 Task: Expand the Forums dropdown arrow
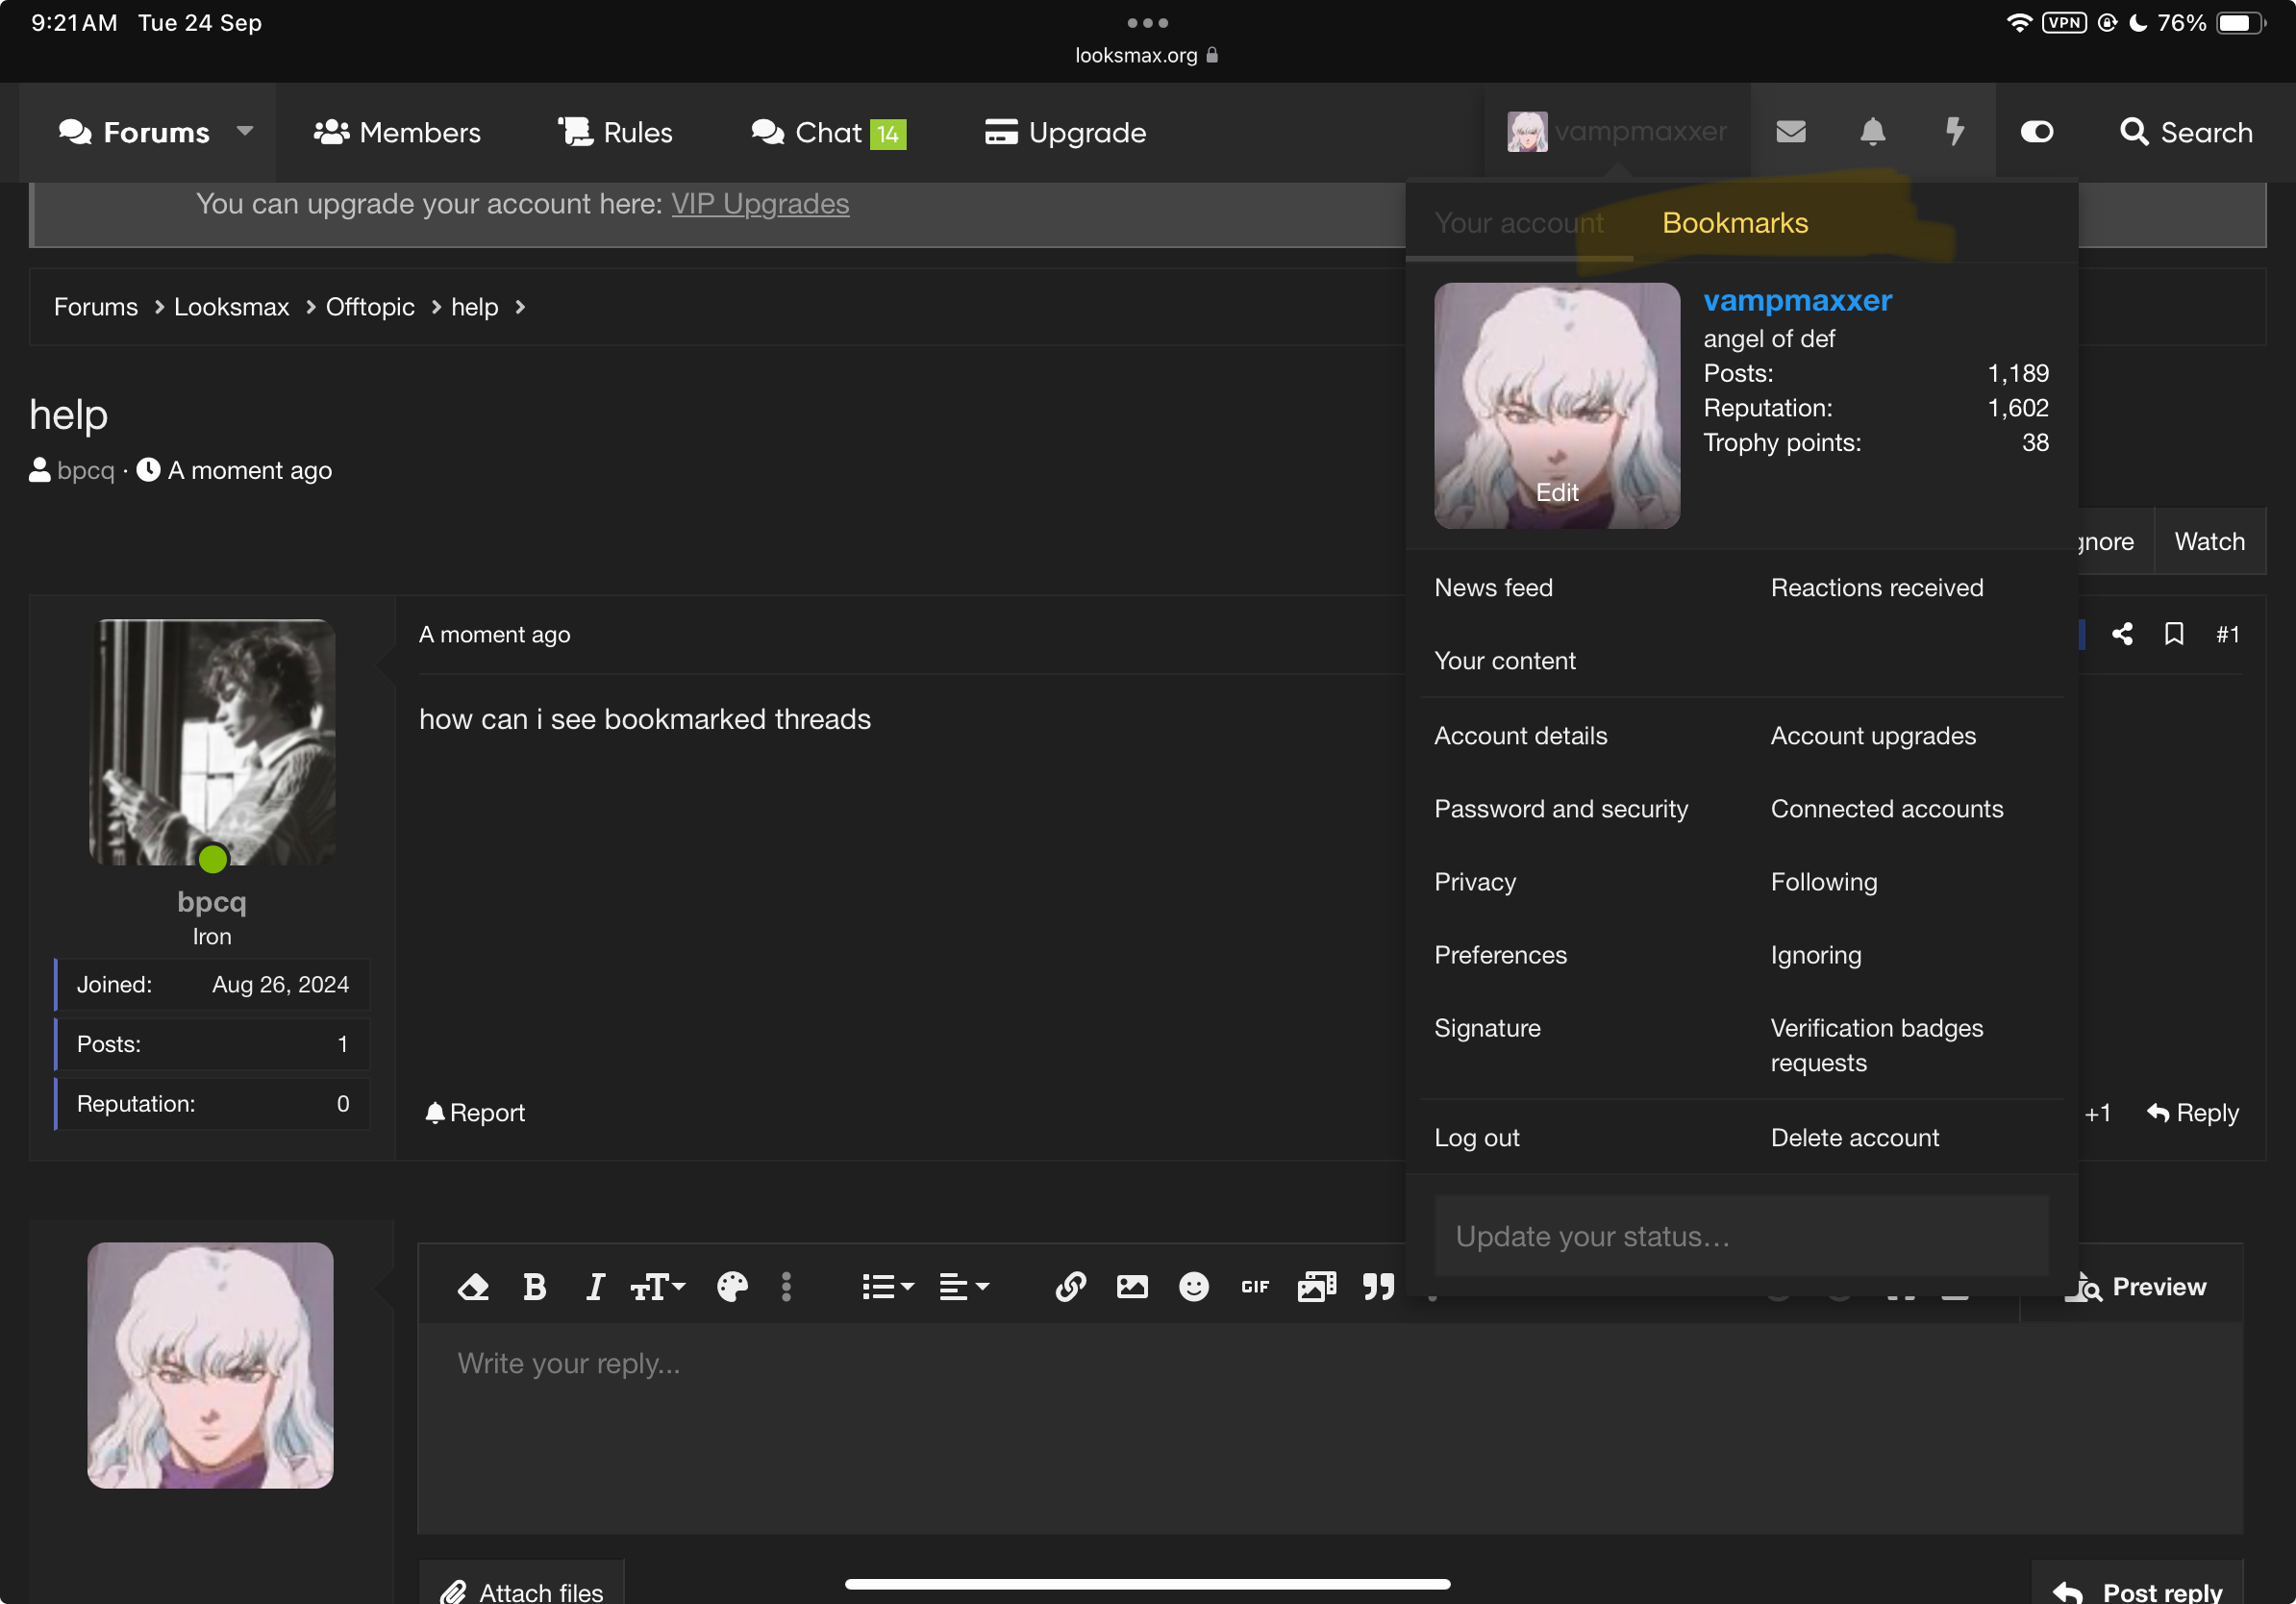point(245,131)
